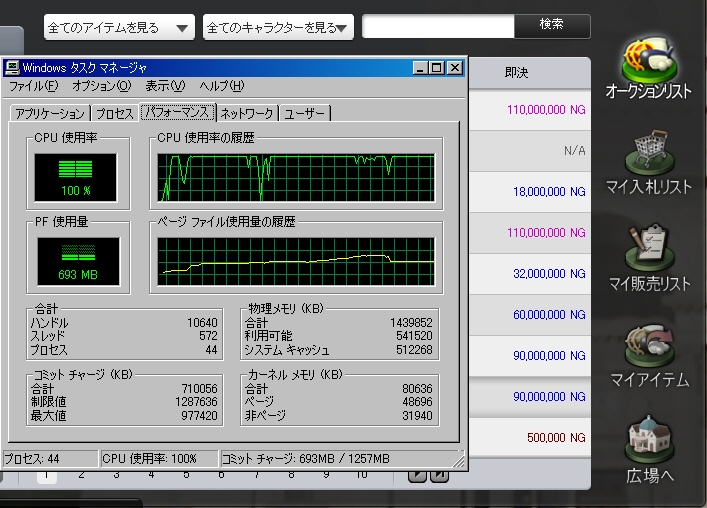The image size is (707, 508).
Task: Click the CPU 使用率の履歴 graph
Action: click(296, 178)
